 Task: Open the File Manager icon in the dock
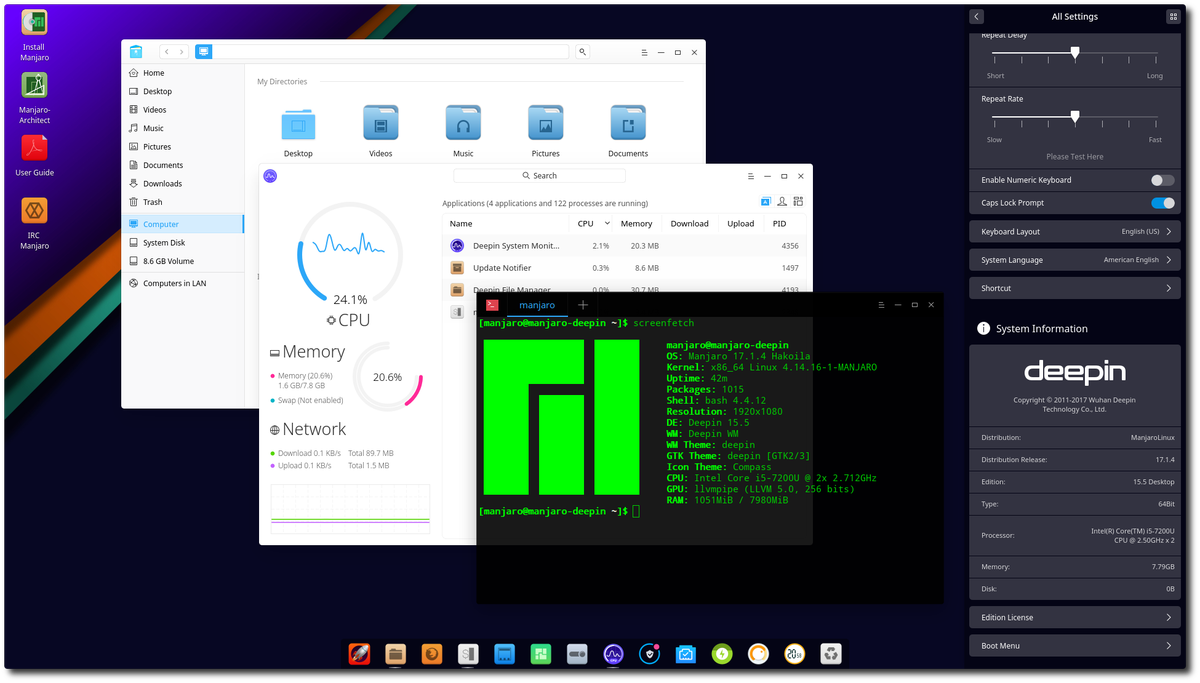click(x=395, y=654)
